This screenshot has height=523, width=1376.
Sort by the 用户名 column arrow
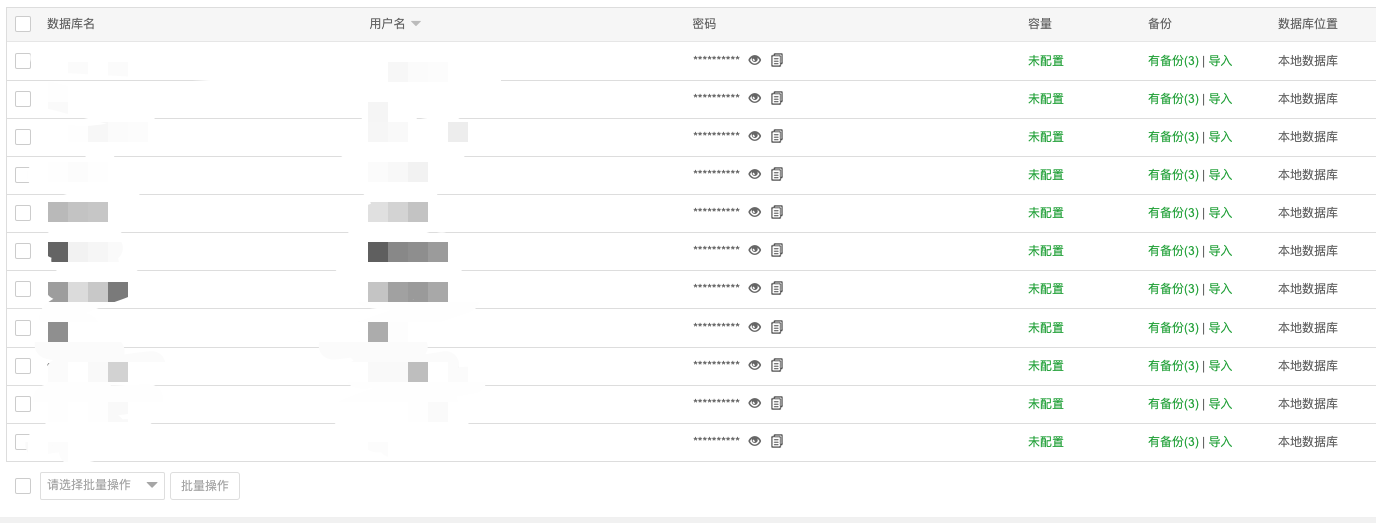[416, 24]
